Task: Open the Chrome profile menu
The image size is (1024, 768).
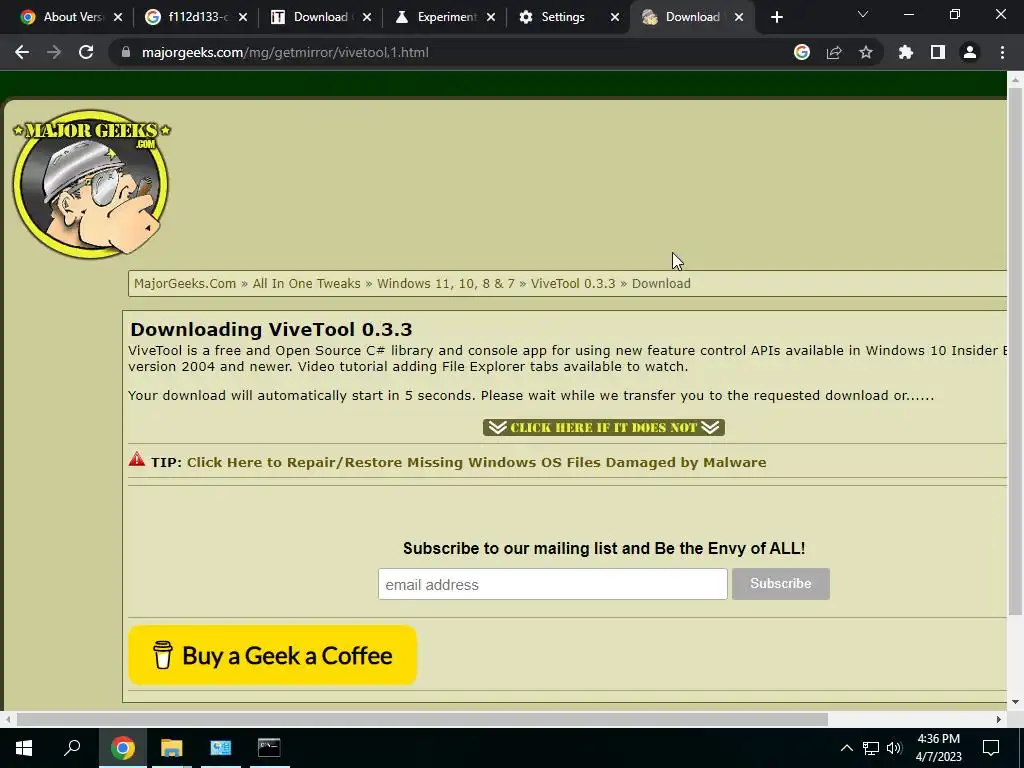Action: click(x=970, y=52)
